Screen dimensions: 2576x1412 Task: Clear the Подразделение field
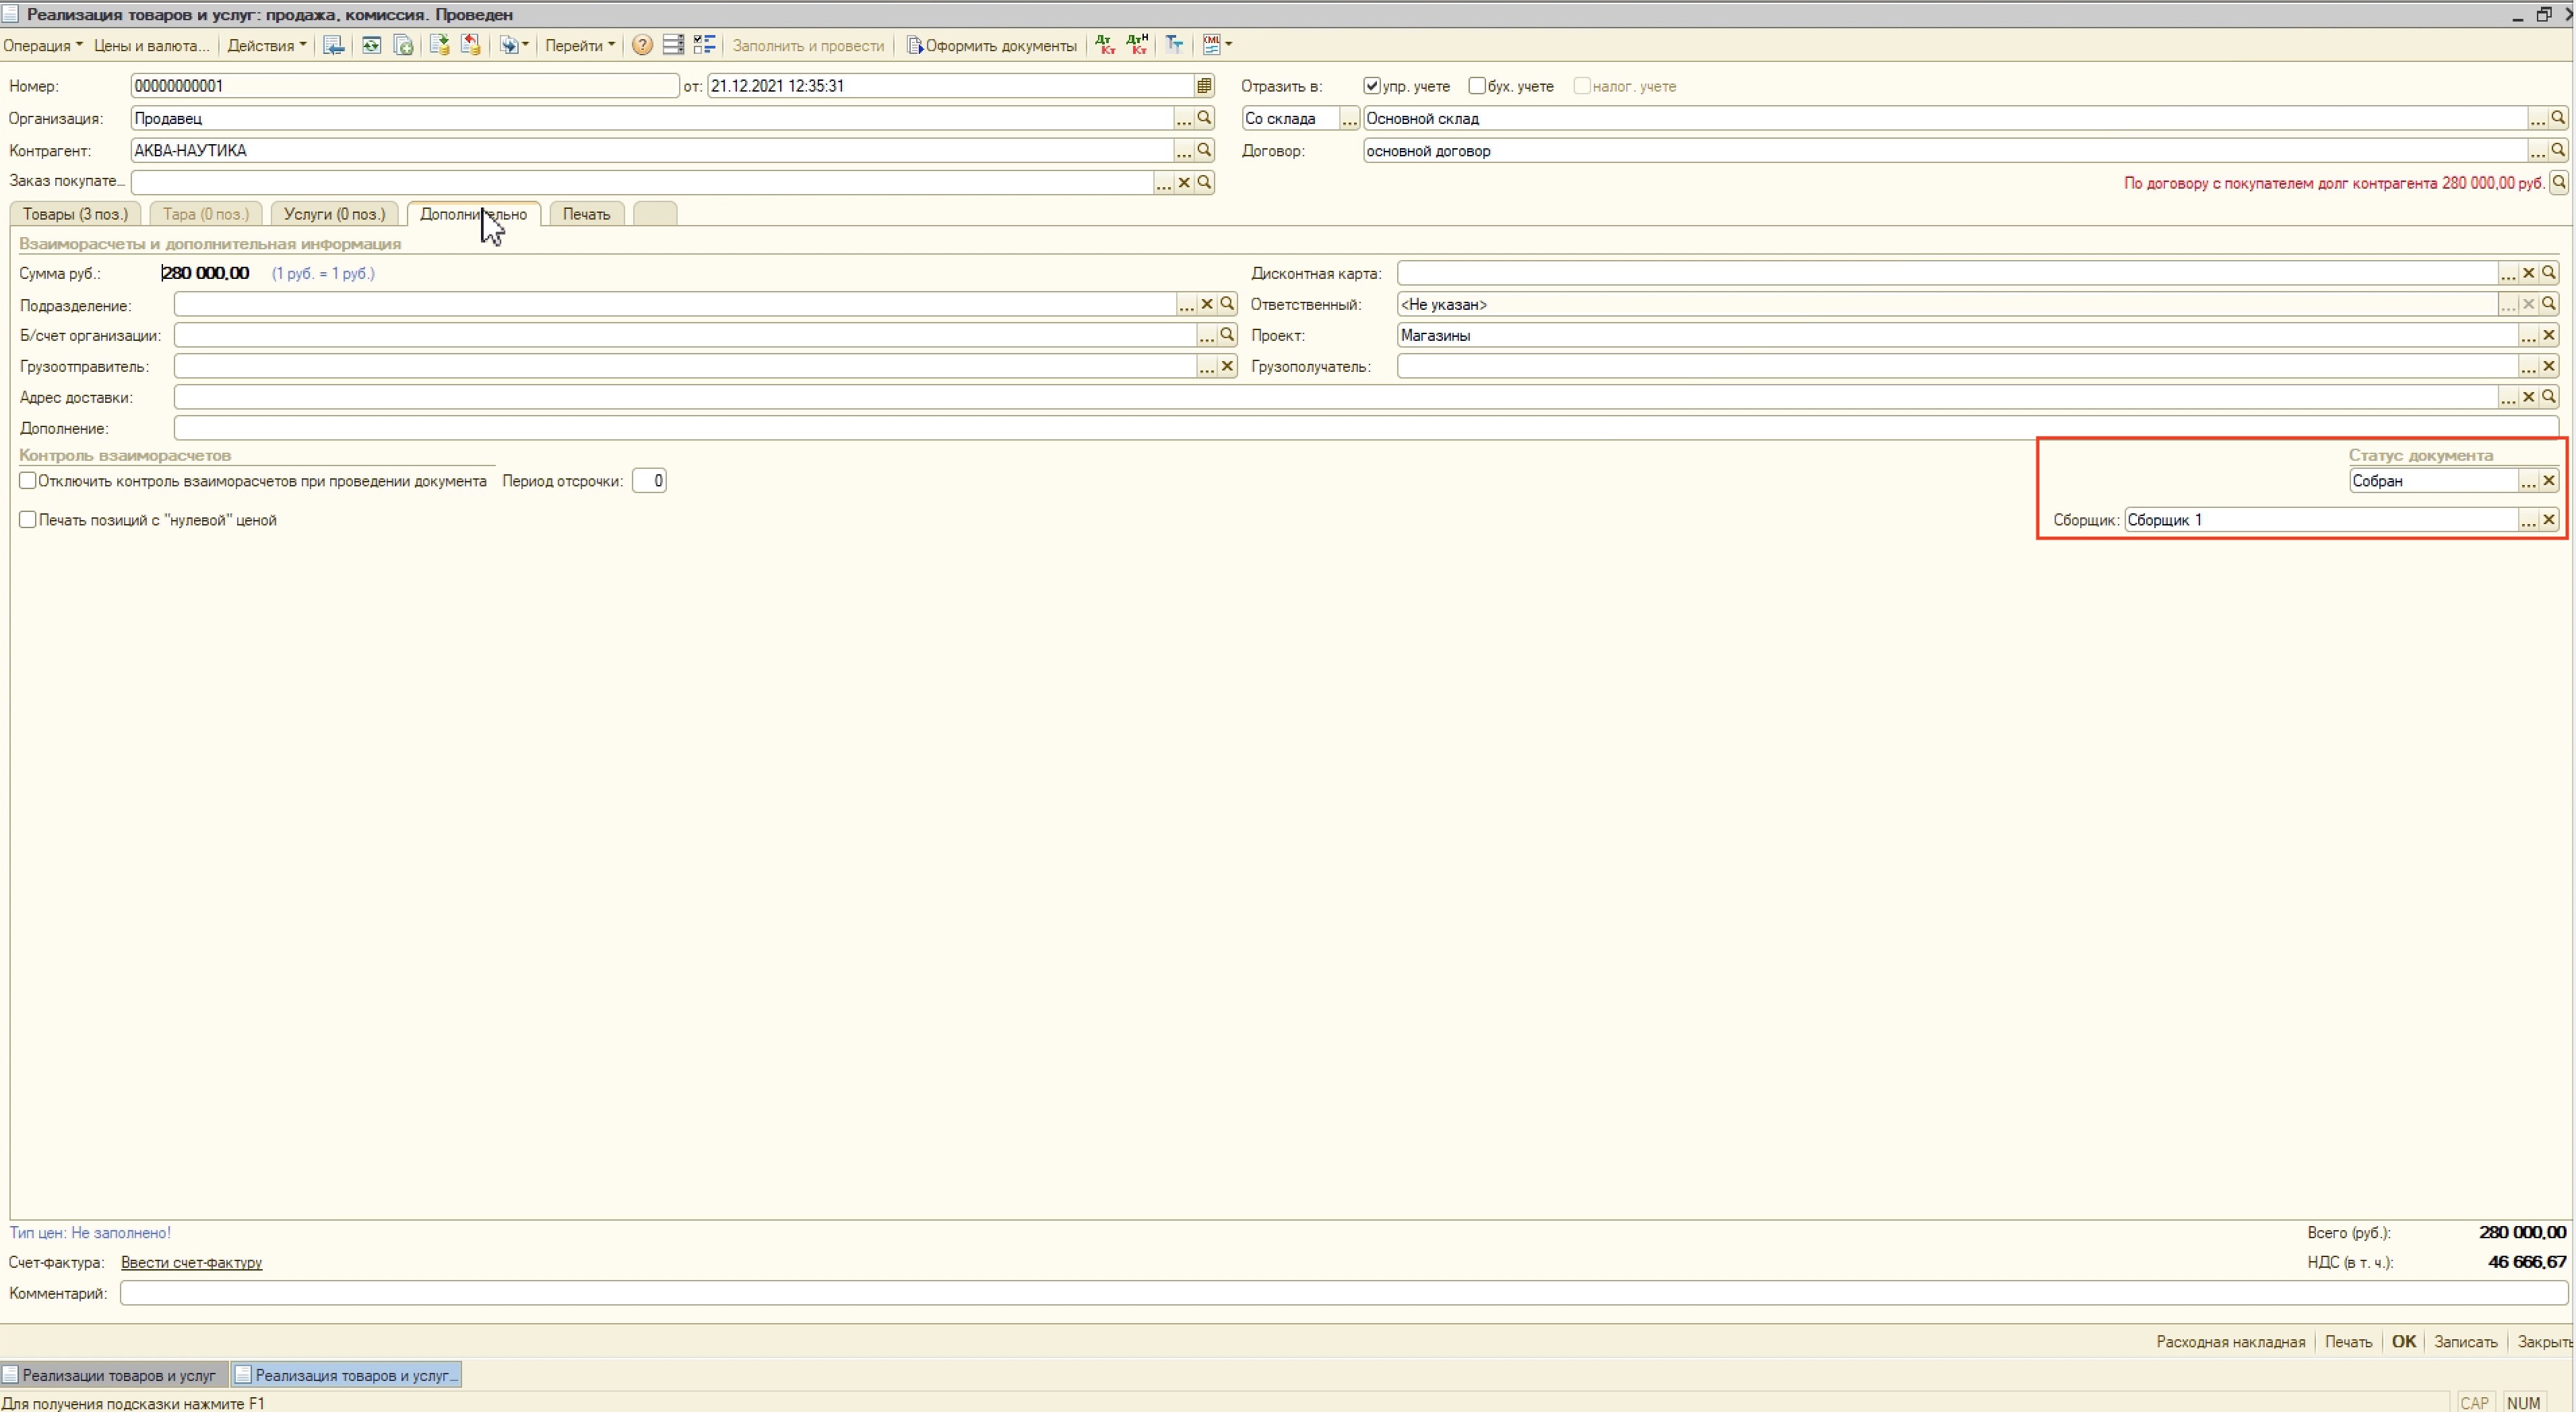[x=1207, y=304]
